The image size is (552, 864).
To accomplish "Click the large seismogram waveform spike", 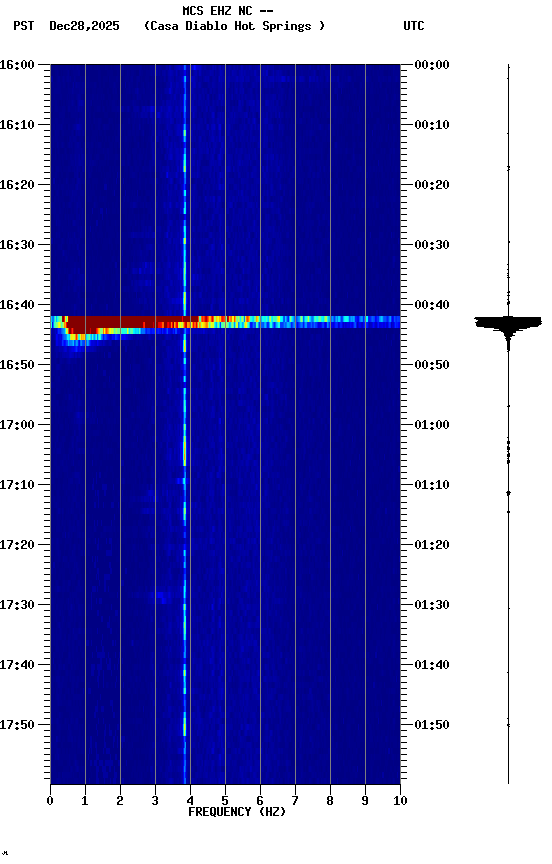I will pyautogui.click(x=508, y=325).
